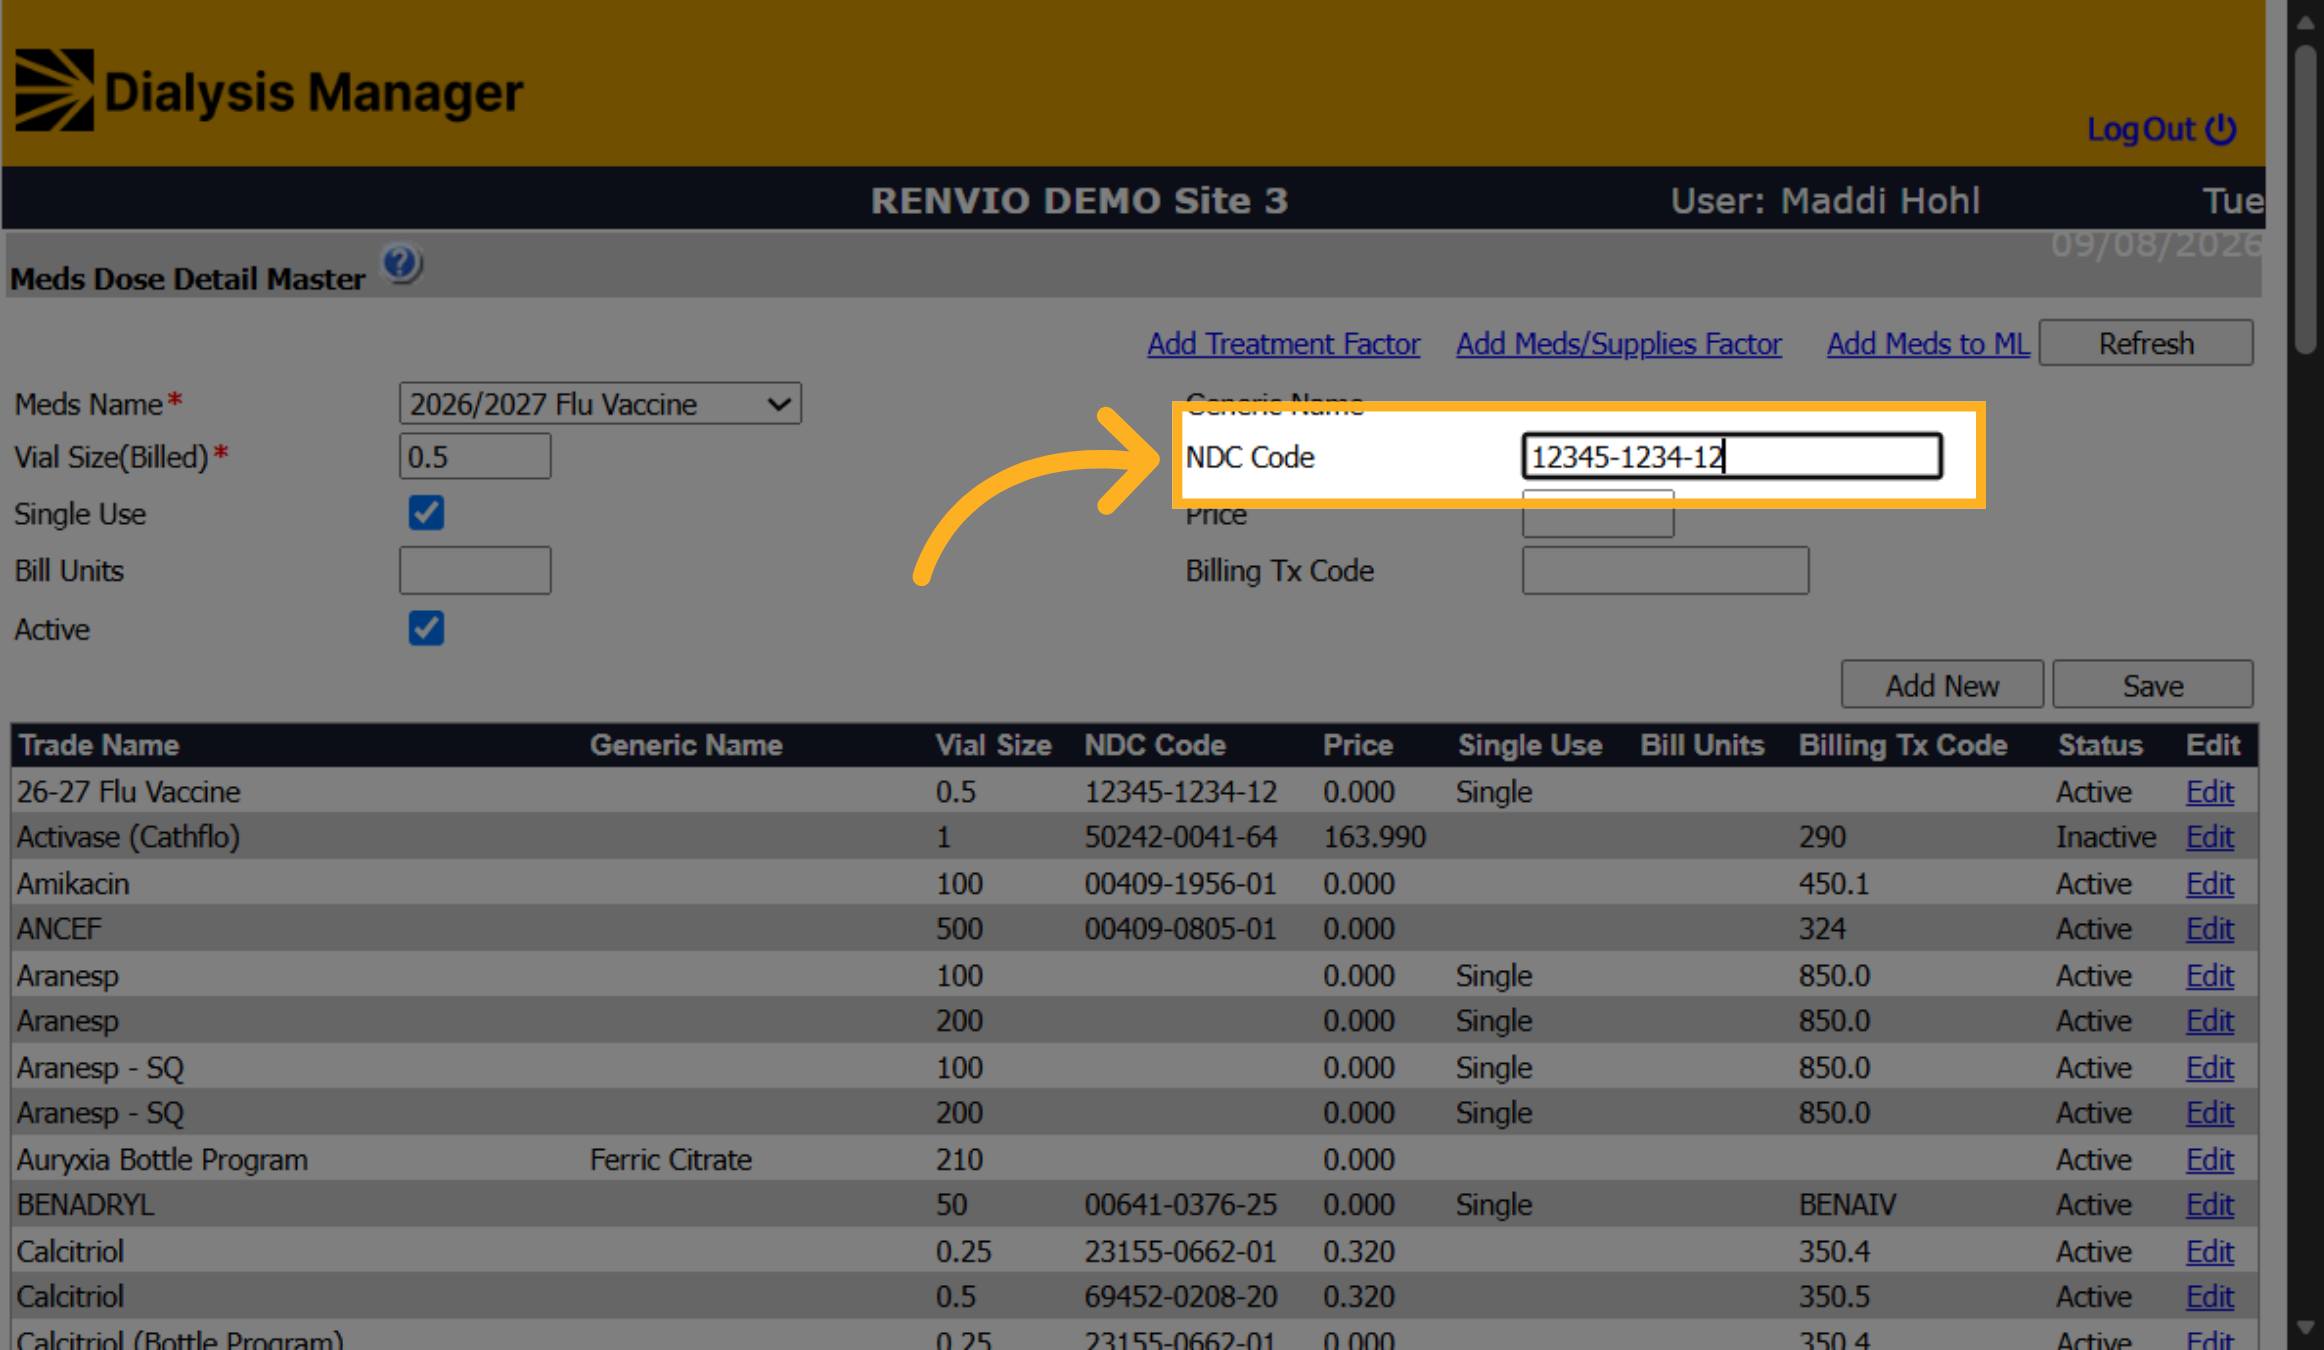The height and width of the screenshot is (1350, 2324).
Task: Click the Trade Name column header
Action: [99, 745]
